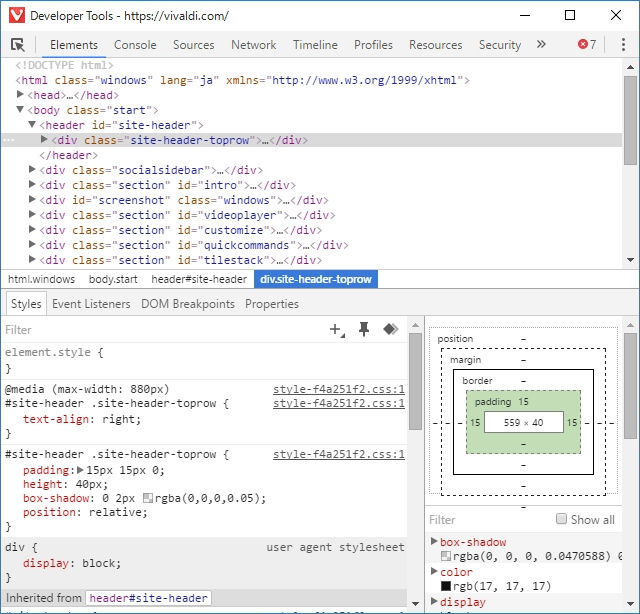The width and height of the screenshot is (640, 614).
Task: Open the Properties pane tab
Action: tap(272, 304)
